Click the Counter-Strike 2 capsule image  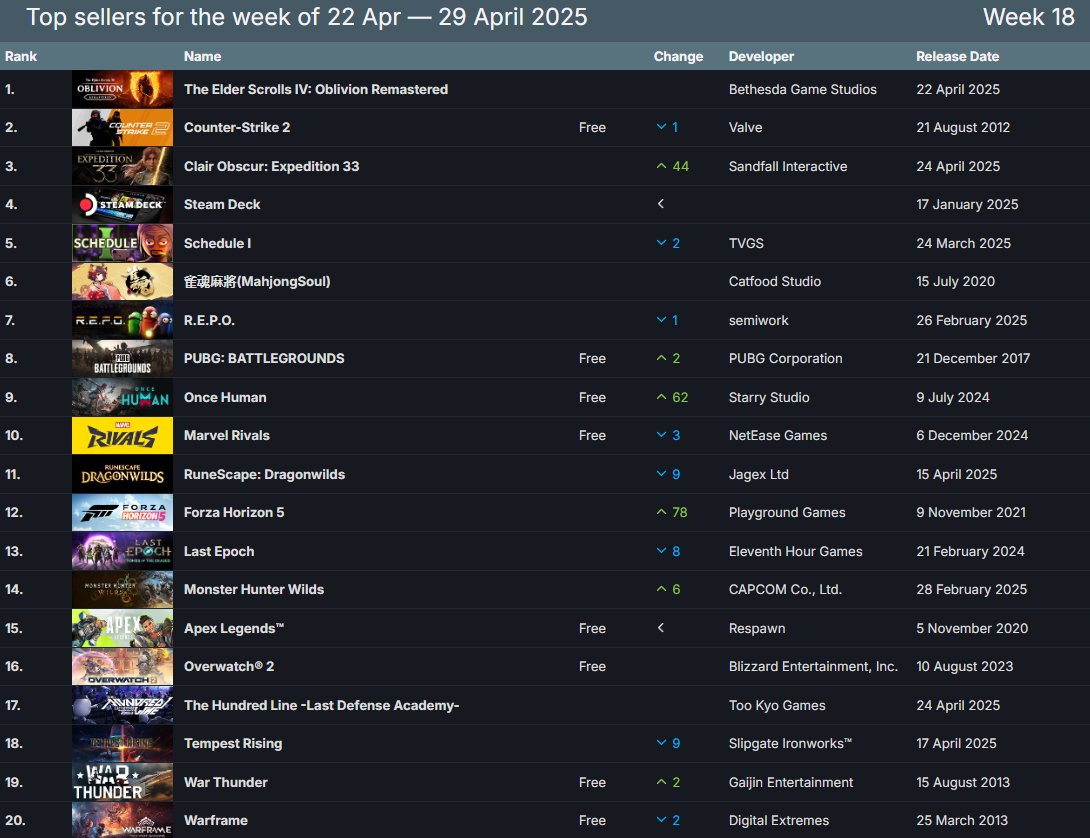click(122, 128)
